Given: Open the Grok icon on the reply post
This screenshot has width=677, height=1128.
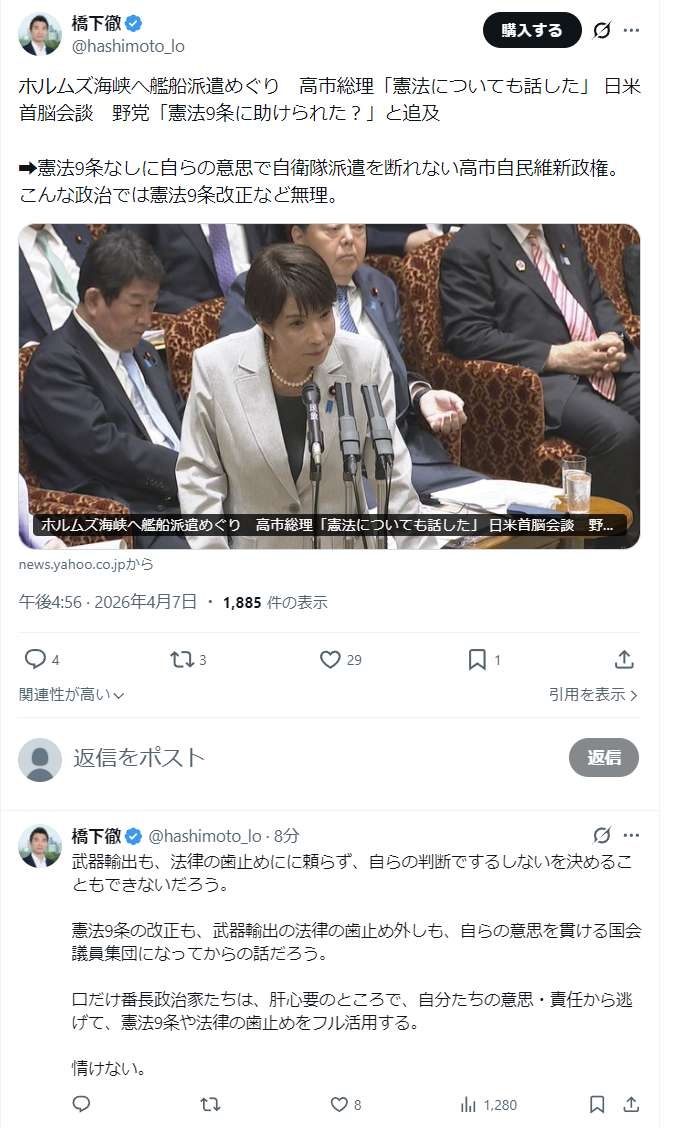Looking at the screenshot, I should tap(601, 835).
